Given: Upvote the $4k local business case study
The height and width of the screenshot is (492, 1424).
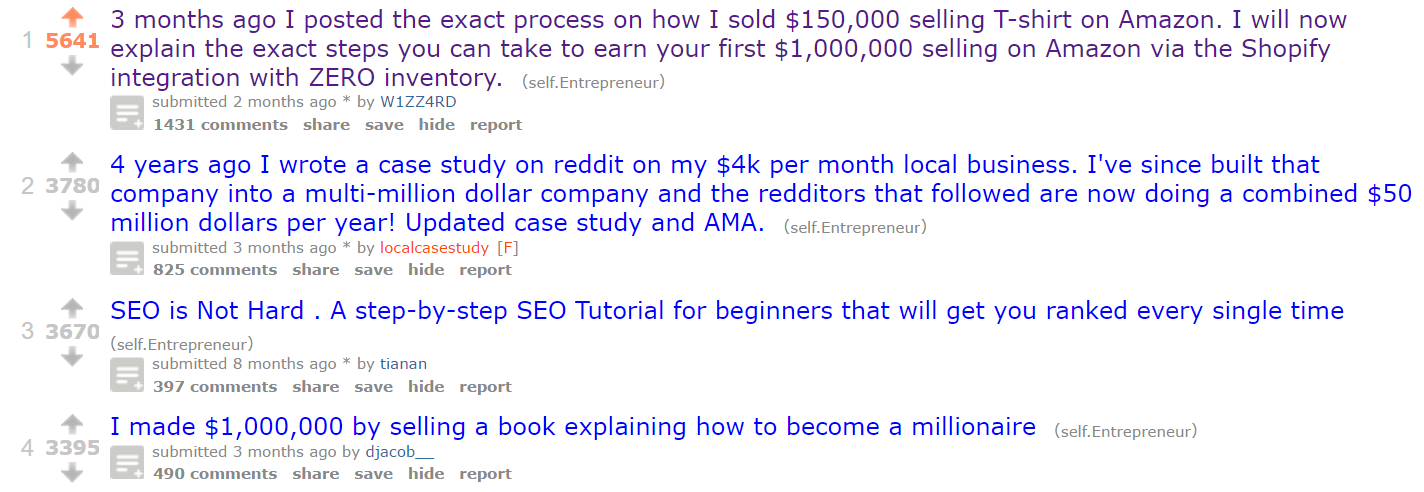Looking at the screenshot, I should (72, 162).
